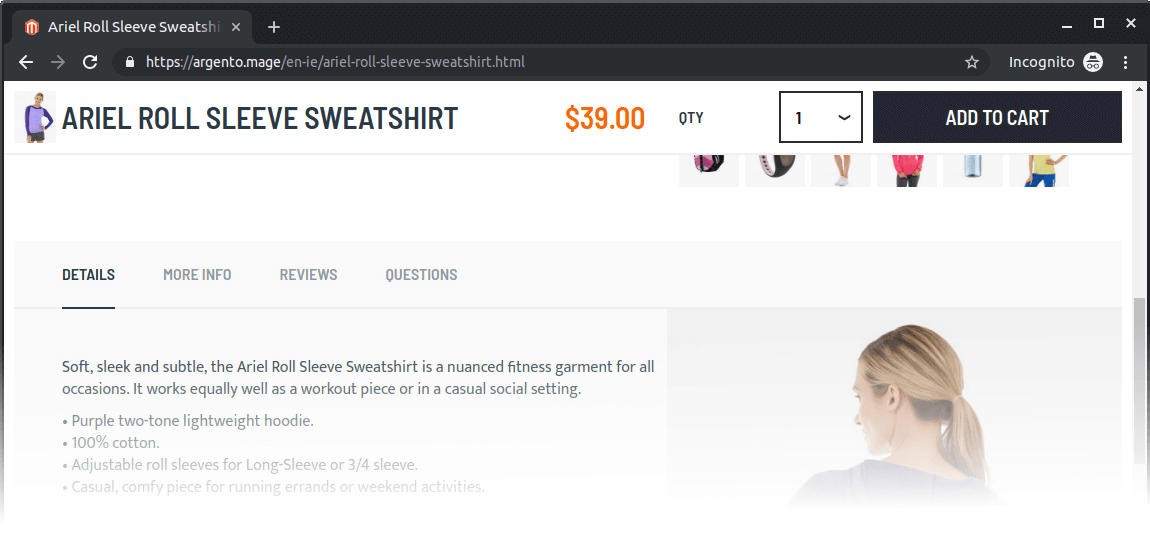Add the sweatshirt to cart

tap(997, 117)
